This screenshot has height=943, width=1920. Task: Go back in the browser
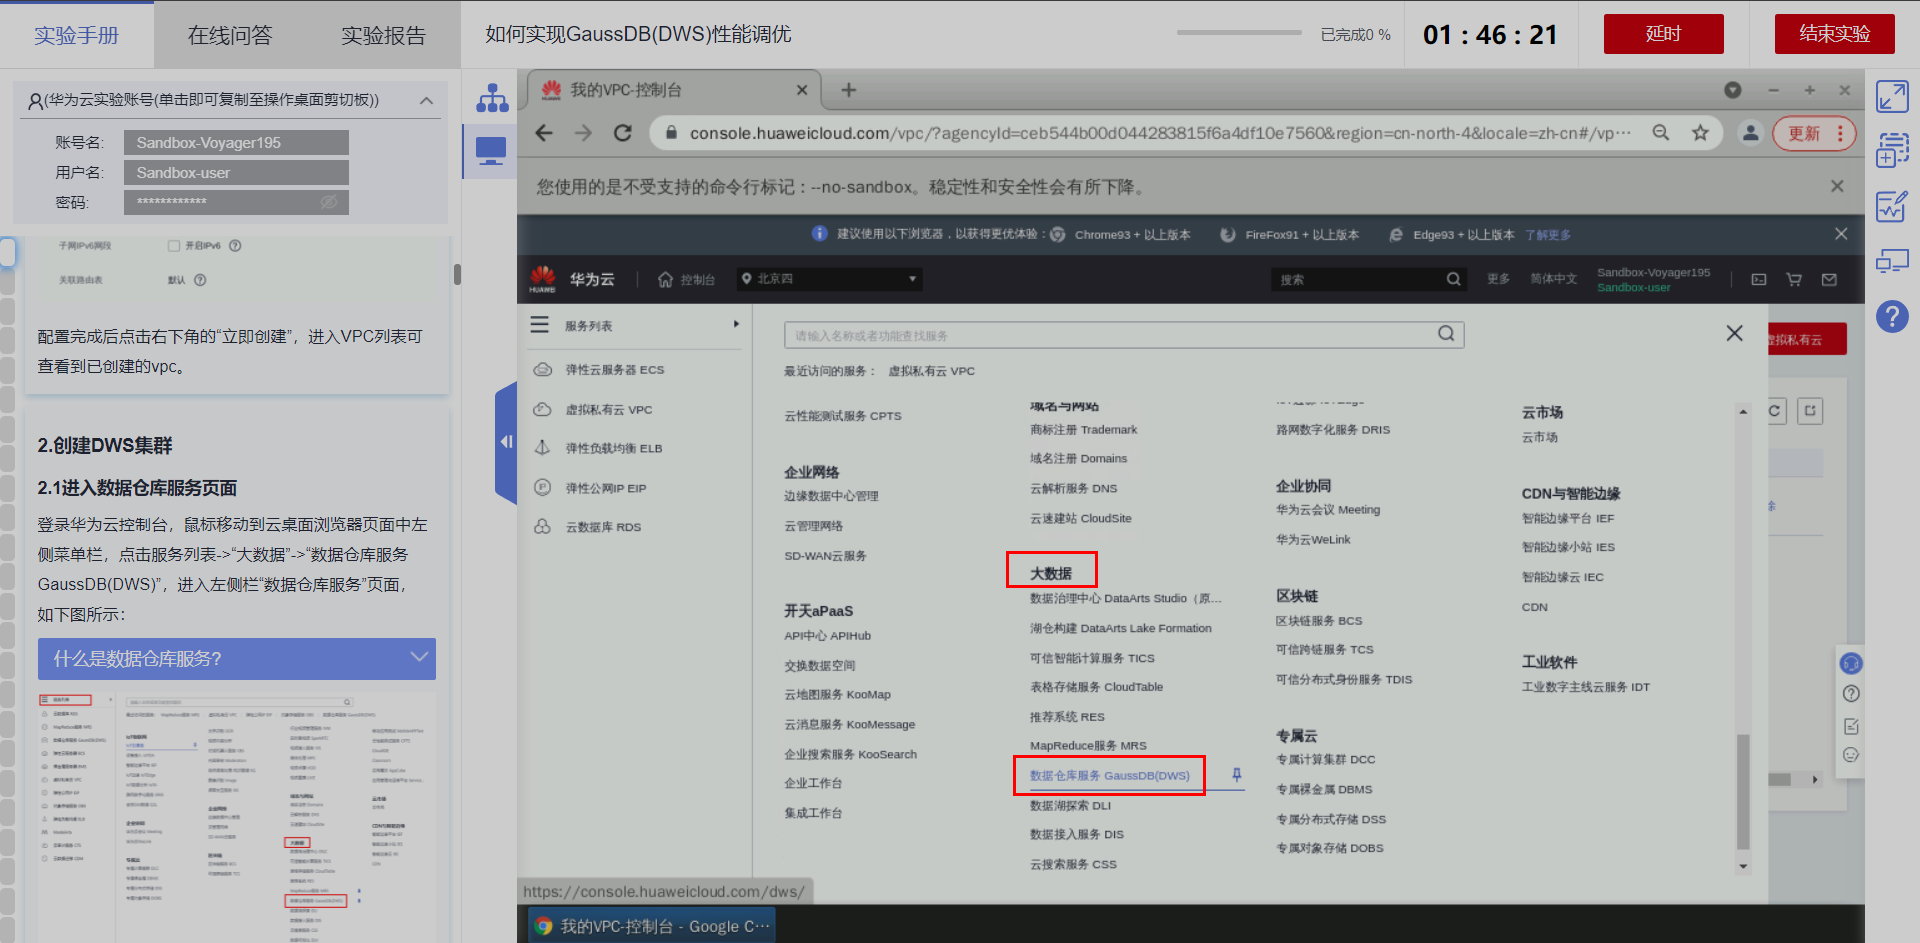click(544, 133)
